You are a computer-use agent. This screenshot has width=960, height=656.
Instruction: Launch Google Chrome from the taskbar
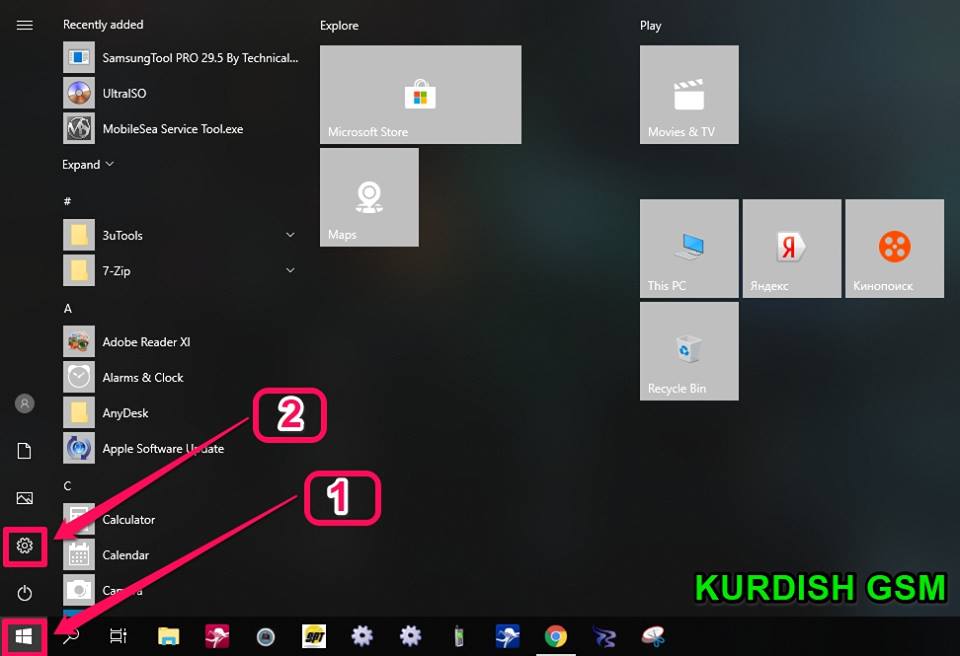(556, 636)
